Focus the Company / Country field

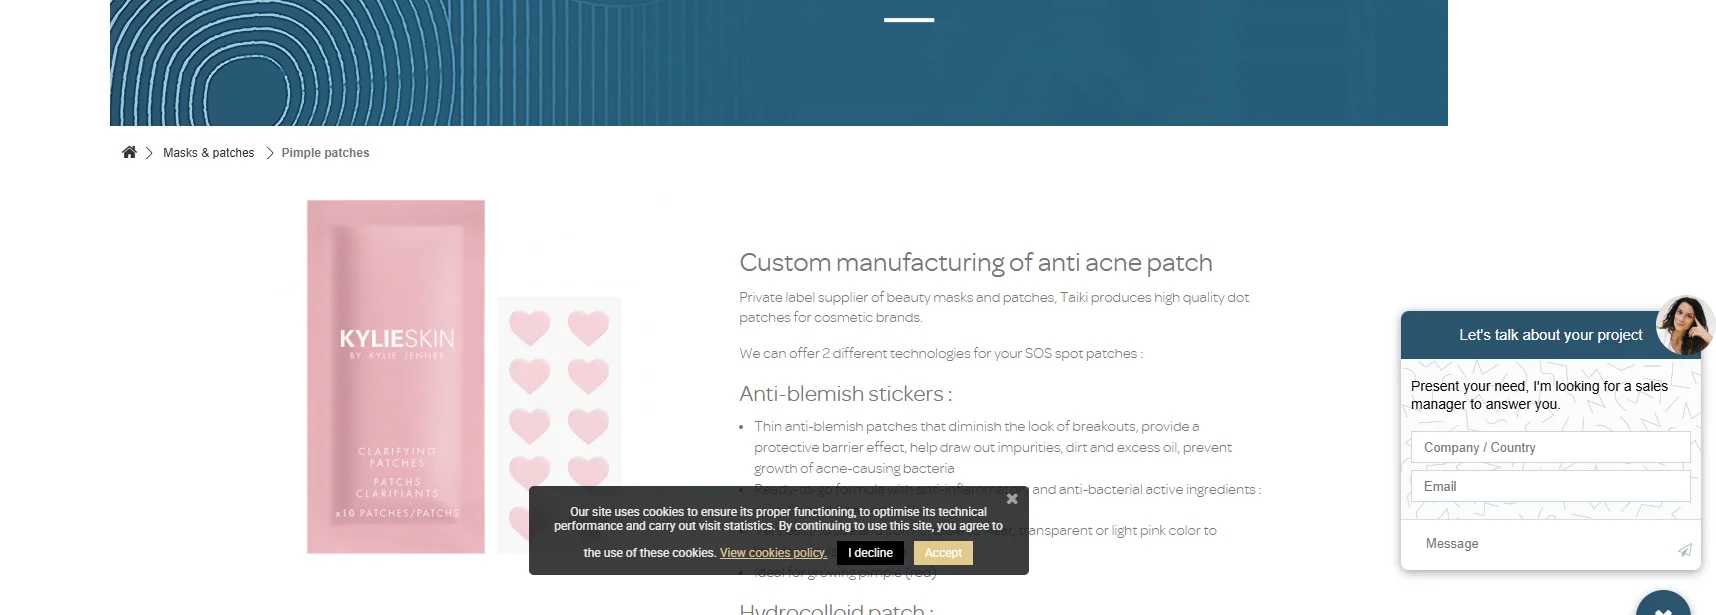coord(1550,447)
